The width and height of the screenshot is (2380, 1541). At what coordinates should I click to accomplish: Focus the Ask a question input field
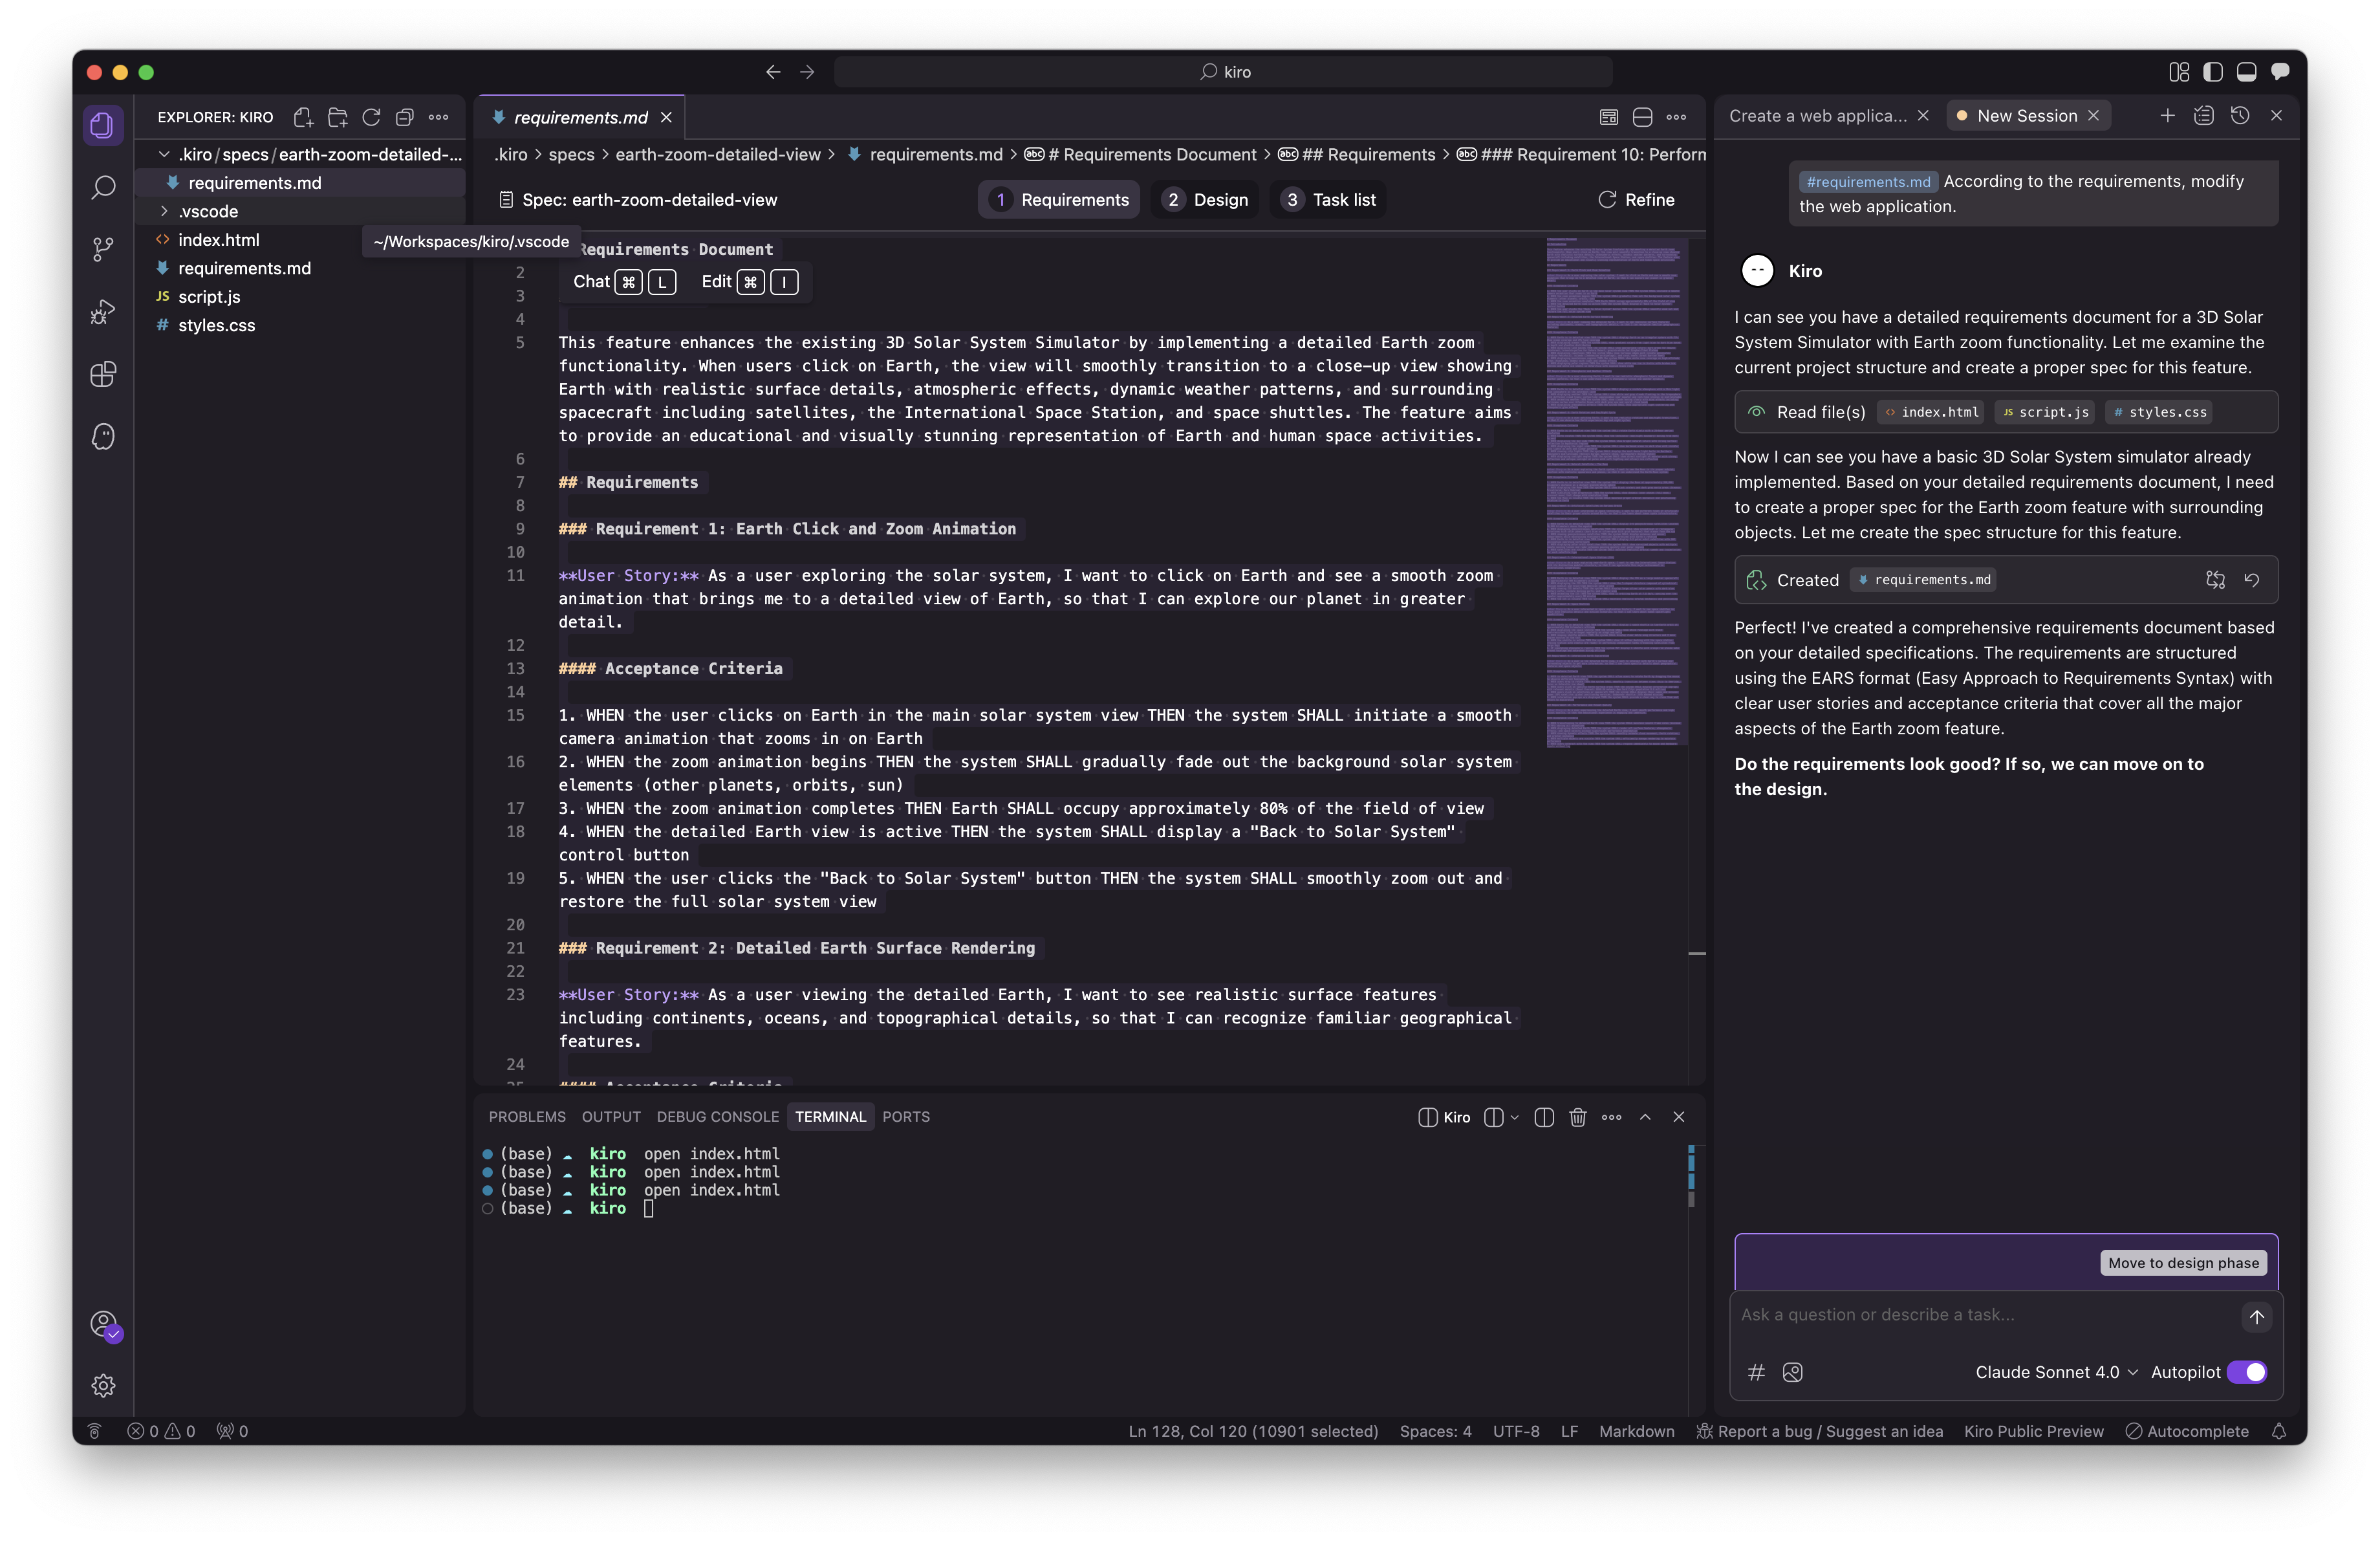tap(1985, 1315)
